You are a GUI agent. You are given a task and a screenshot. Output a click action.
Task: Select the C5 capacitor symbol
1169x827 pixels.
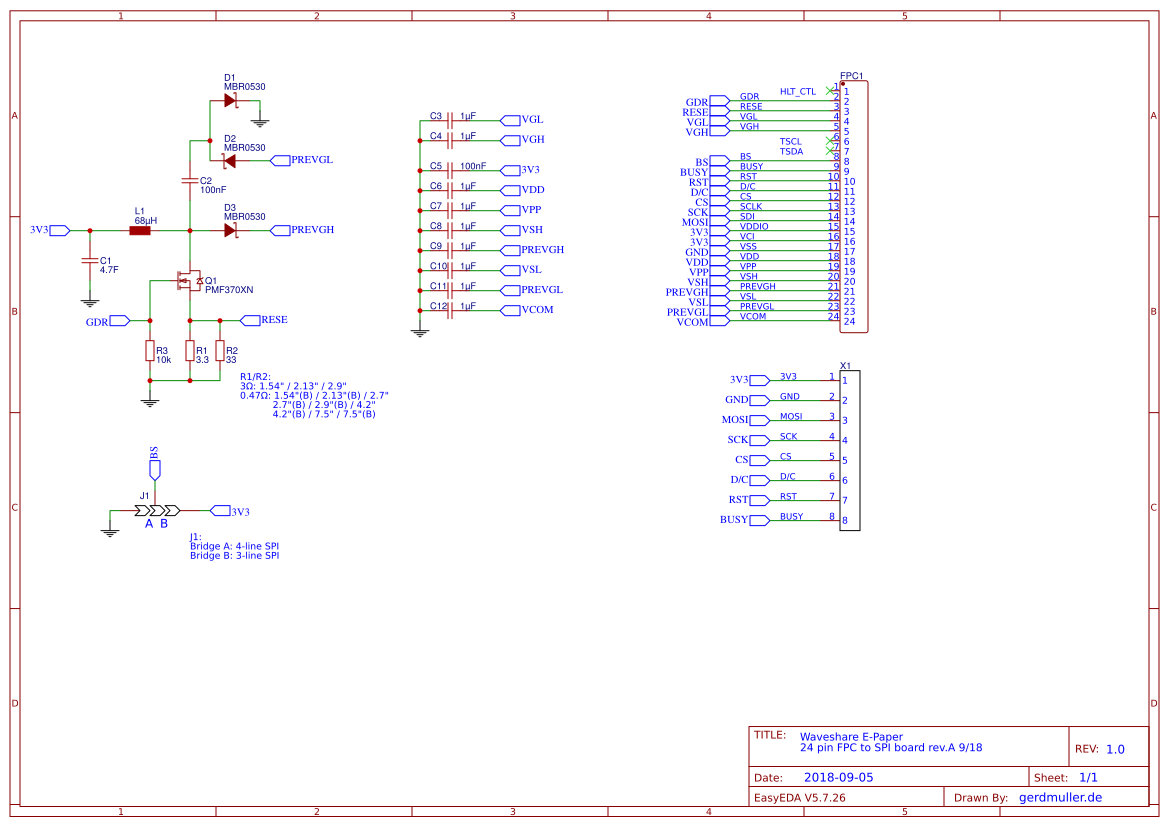click(450, 170)
